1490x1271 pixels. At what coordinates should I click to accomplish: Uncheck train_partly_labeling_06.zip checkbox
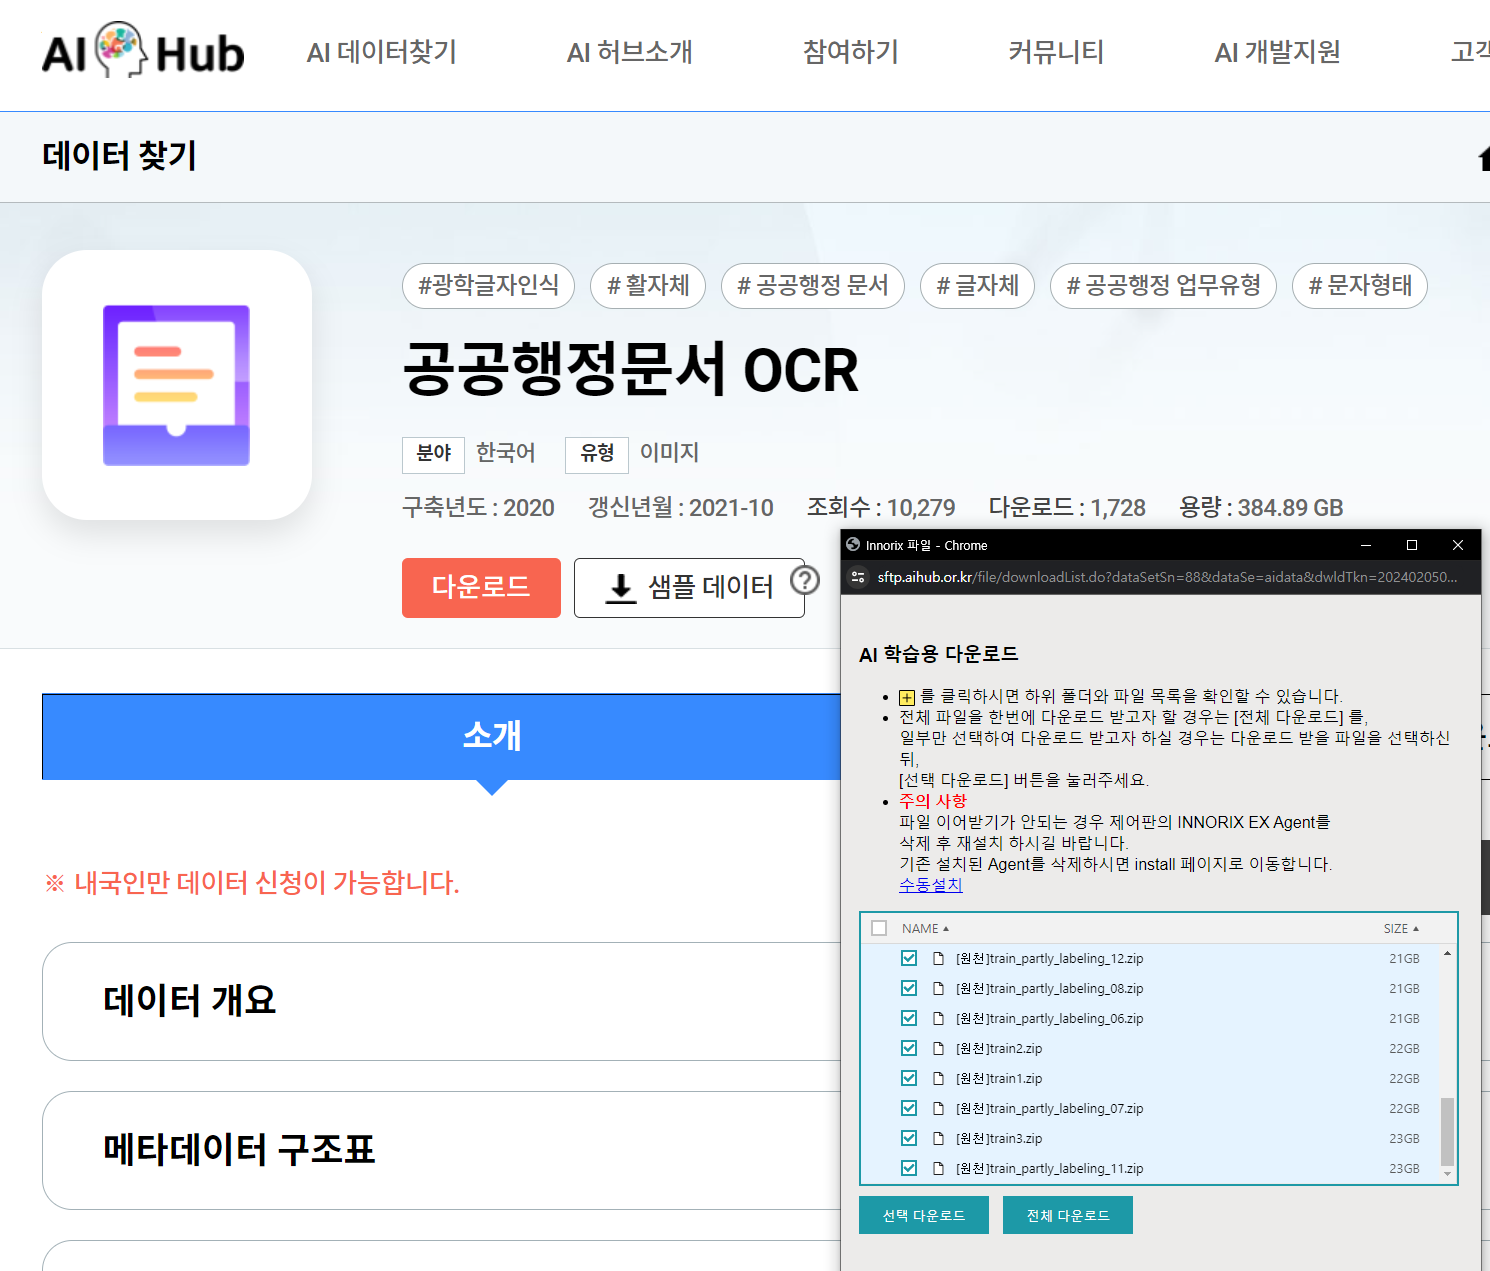[909, 1018]
